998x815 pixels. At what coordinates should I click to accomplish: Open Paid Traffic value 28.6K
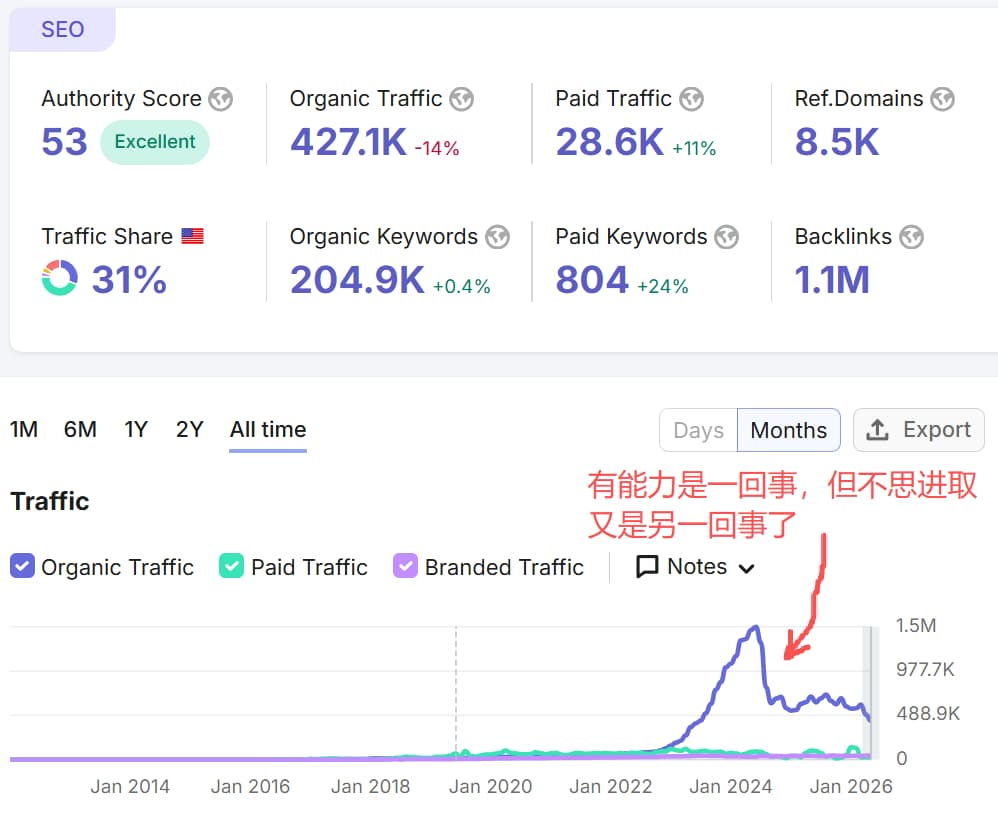click(x=610, y=141)
